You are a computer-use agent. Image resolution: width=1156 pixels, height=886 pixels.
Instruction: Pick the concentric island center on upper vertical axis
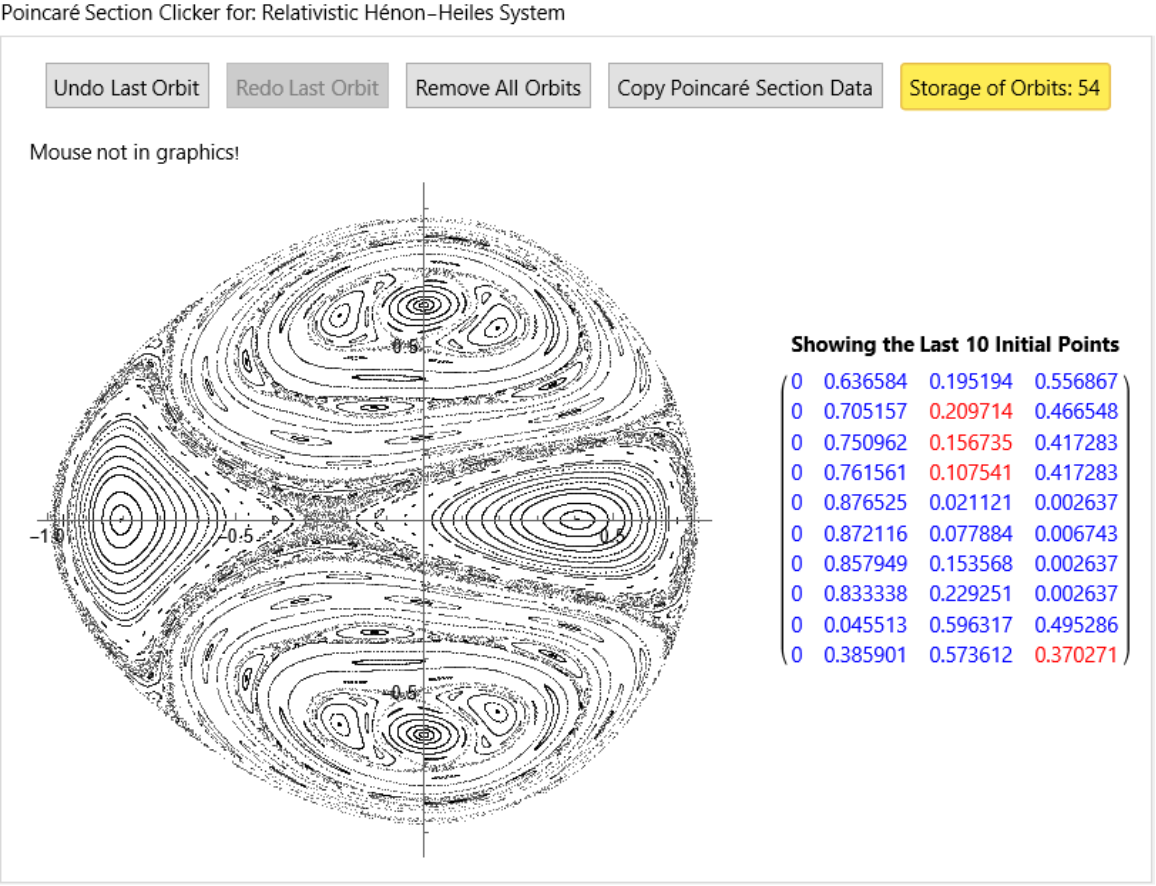click(x=424, y=305)
